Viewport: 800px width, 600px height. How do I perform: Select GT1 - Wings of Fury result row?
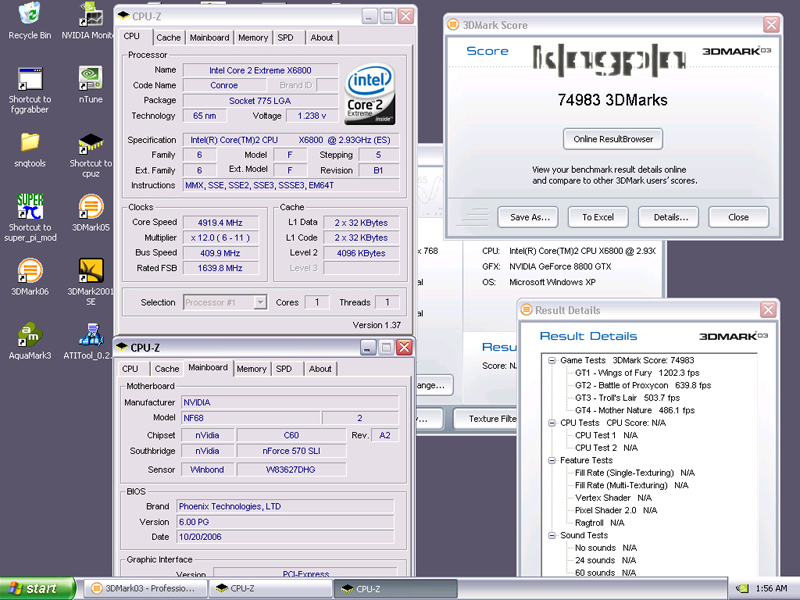tap(637, 373)
